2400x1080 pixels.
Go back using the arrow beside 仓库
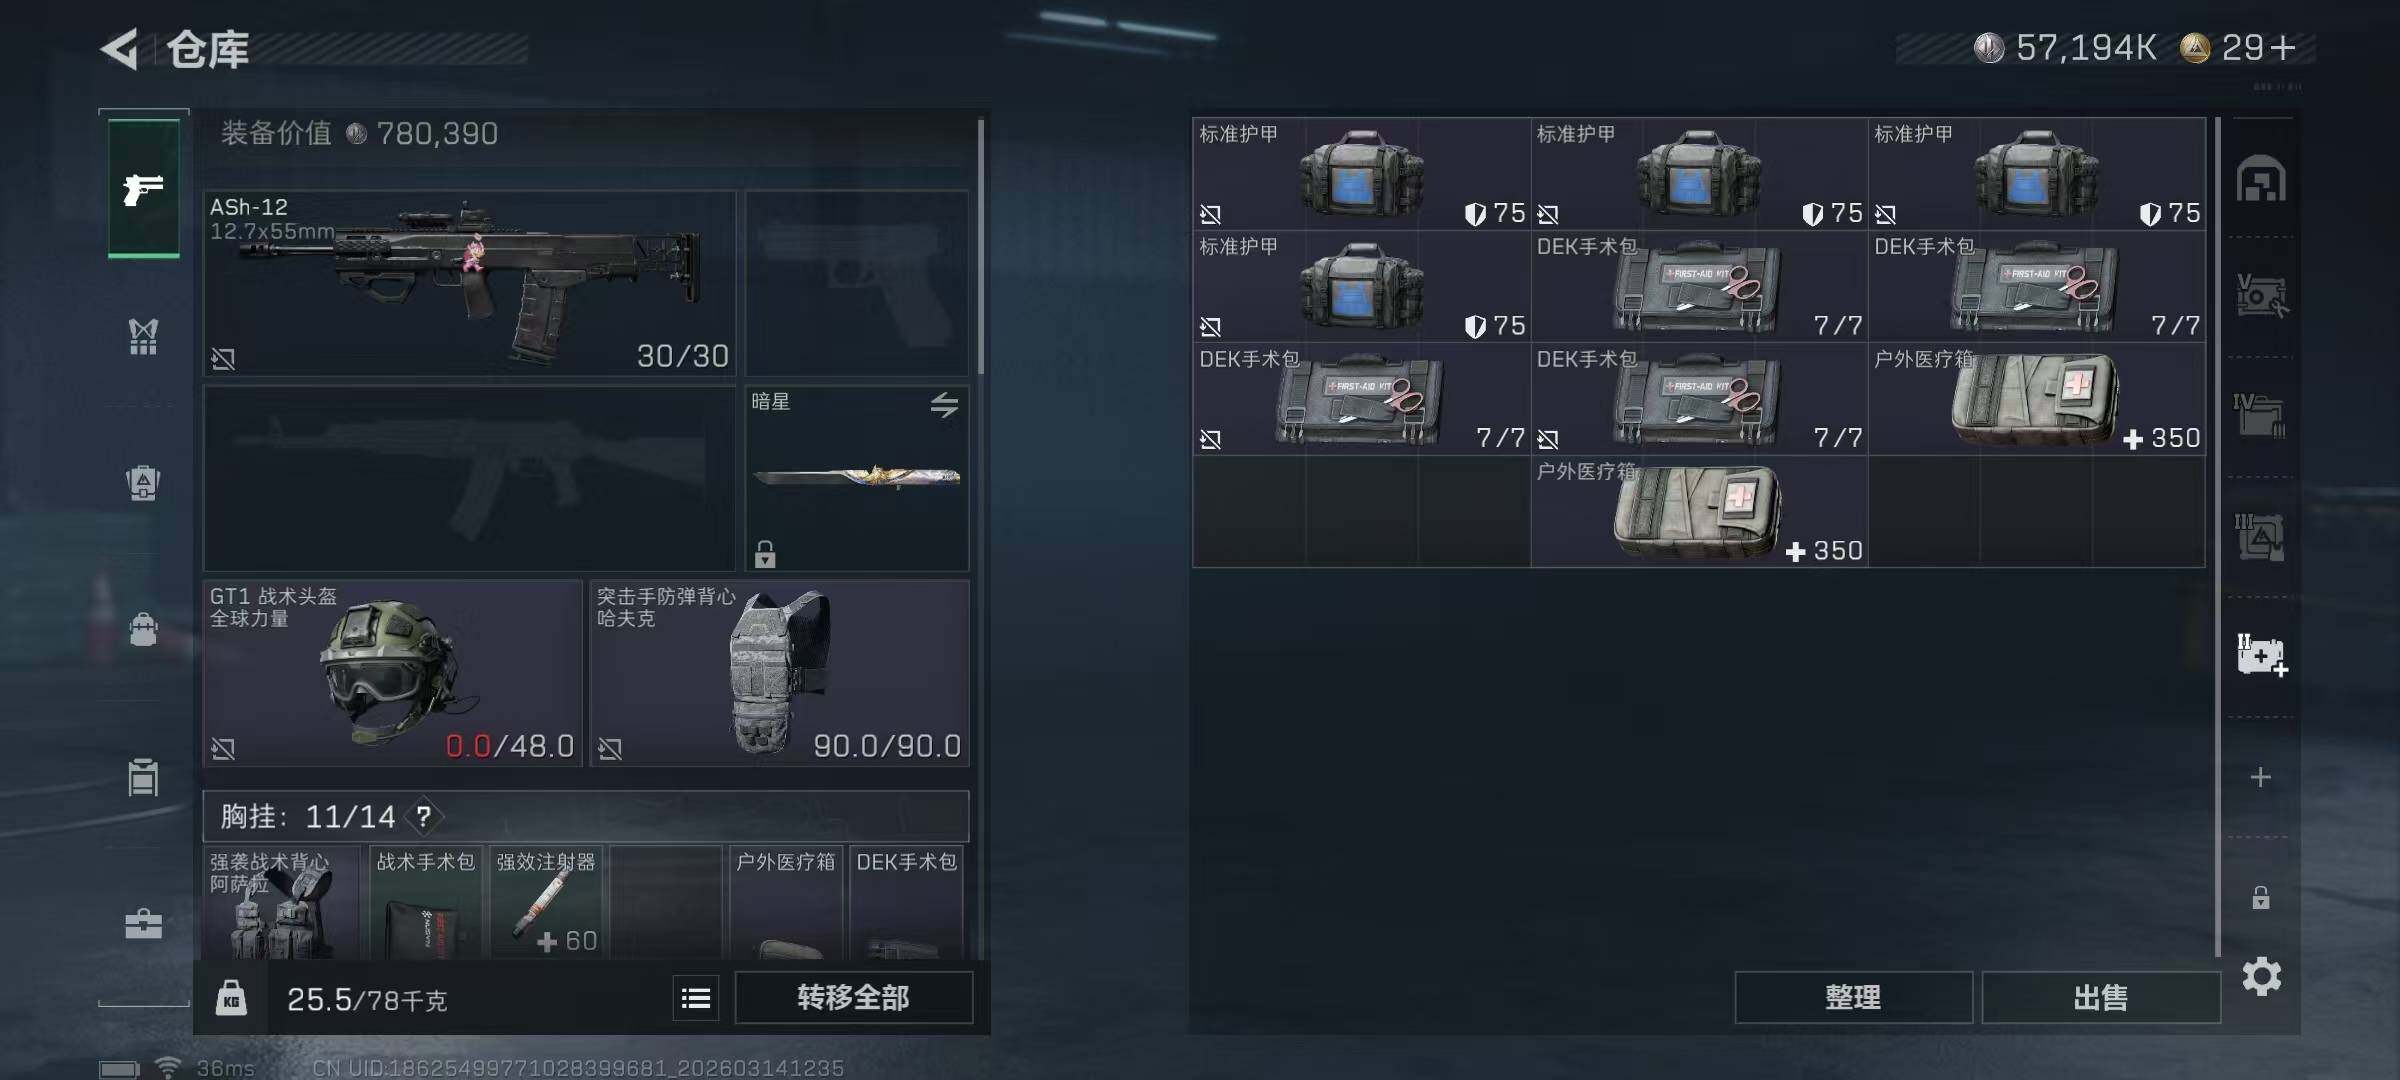click(119, 49)
